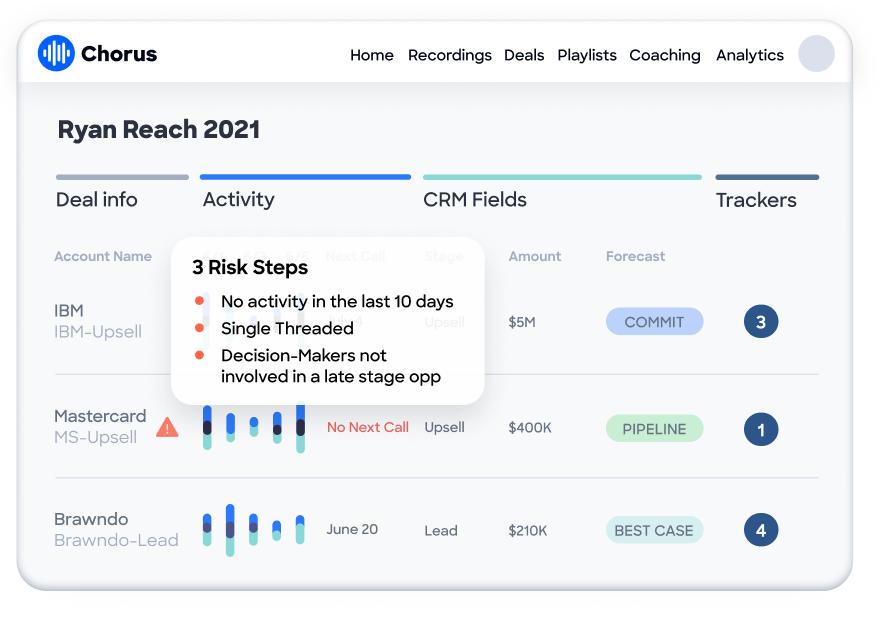884x638 pixels.
Task: Click the first Mastercard activity bar
Action: coord(207,427)
